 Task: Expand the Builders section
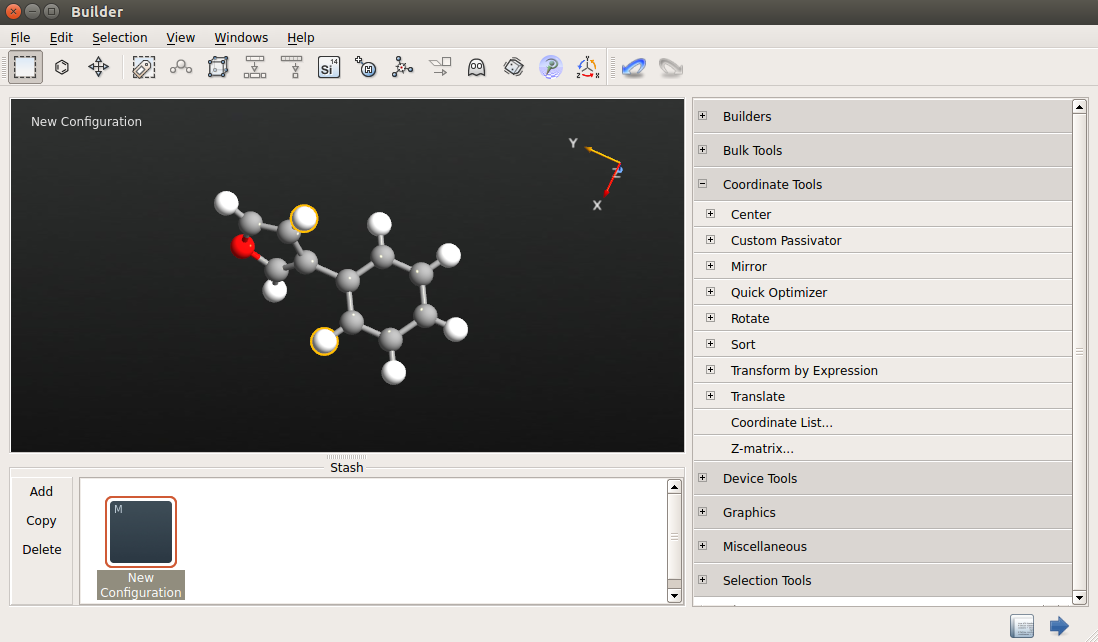point(702,116)
